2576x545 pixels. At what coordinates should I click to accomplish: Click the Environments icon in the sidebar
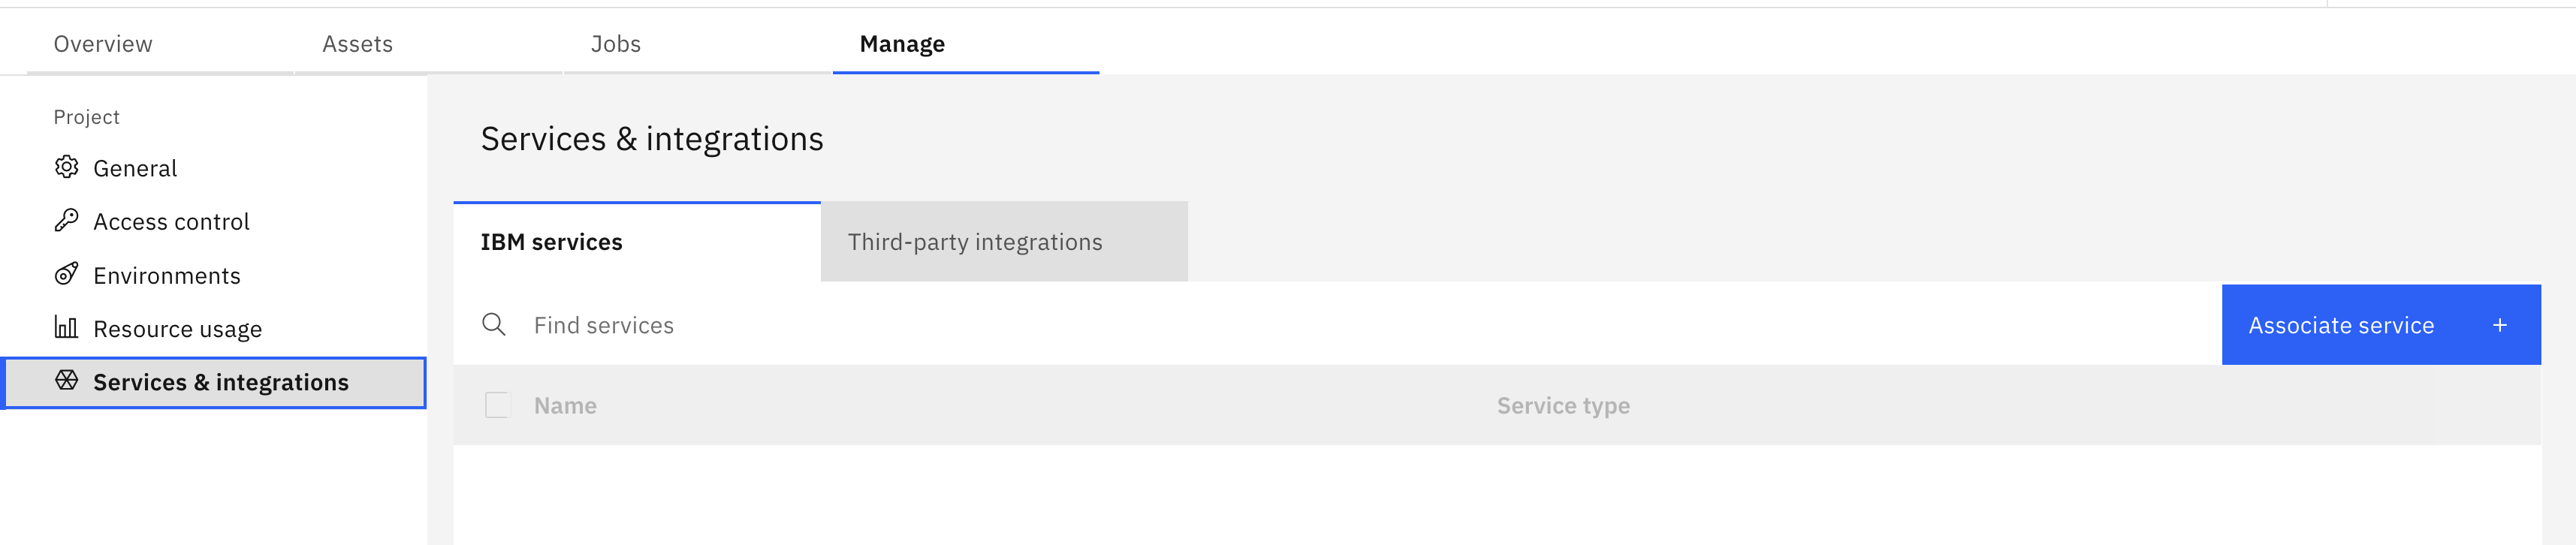[66, 275]
